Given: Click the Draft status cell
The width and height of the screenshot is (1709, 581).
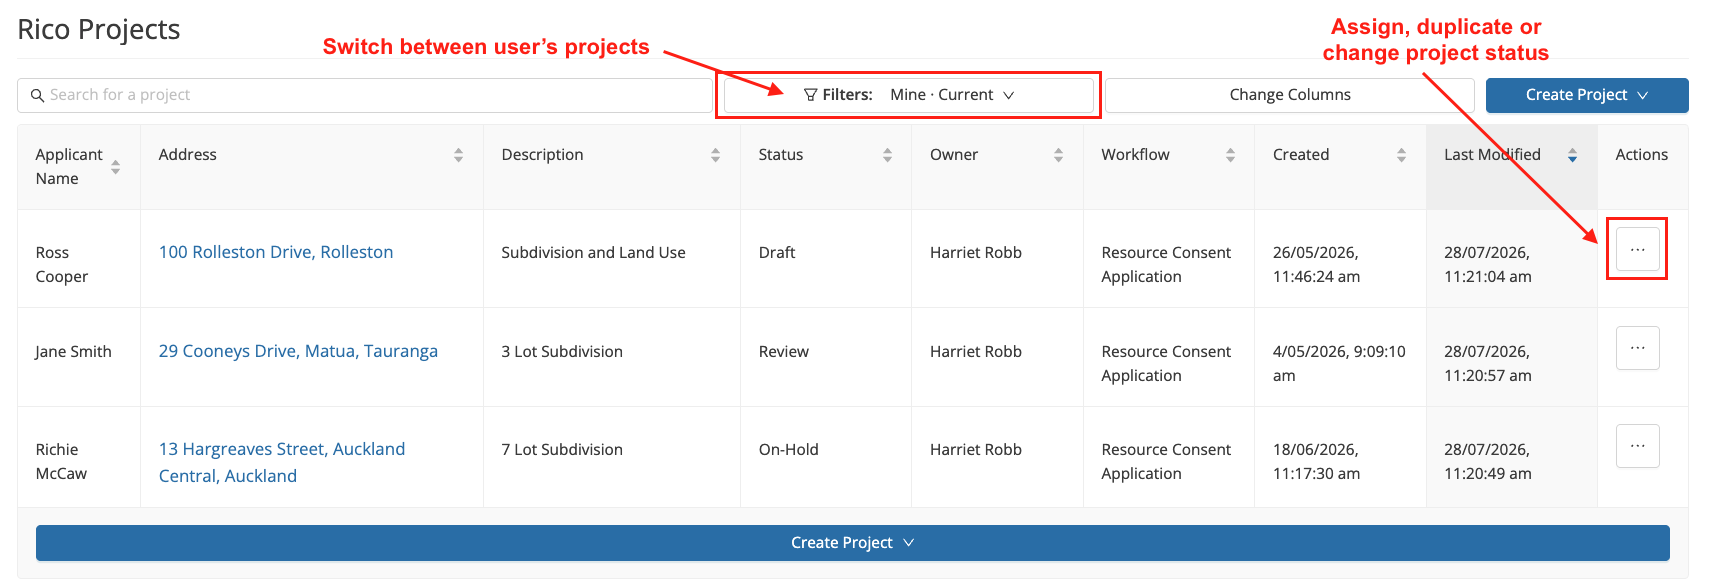Looking at the screenshot, I should [x=777, y=253].
